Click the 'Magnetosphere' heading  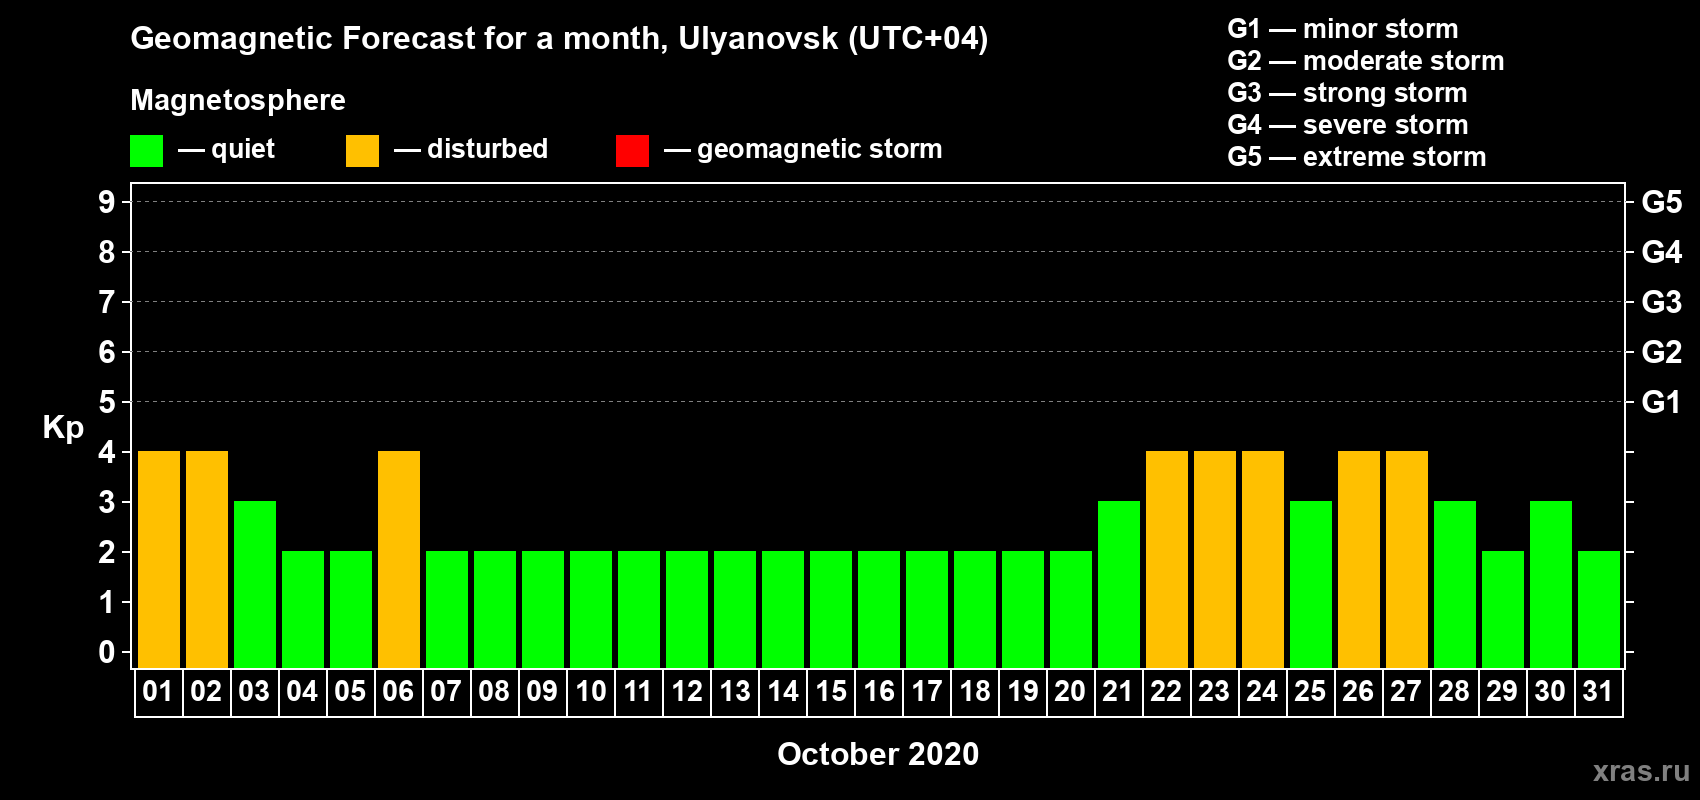click(x=238, y=100)
